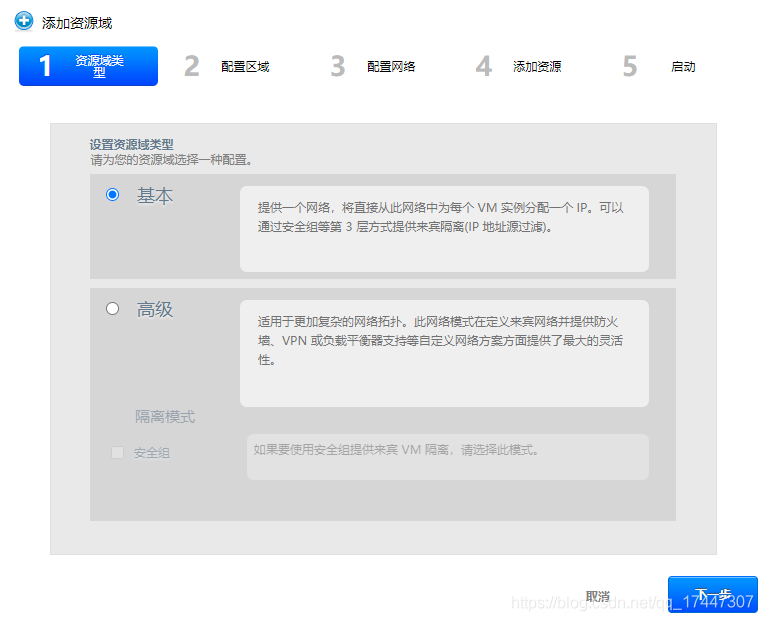Click the 隔离模式 label
Image resolution: width=764 pixels, height=621 pixels.
click(165, 417)
